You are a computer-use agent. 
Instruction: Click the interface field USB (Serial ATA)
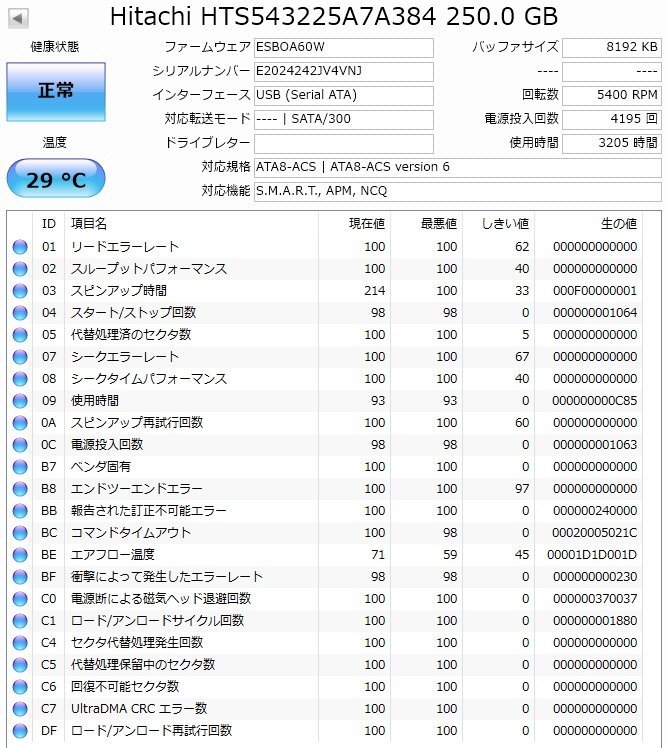[344, 95]
